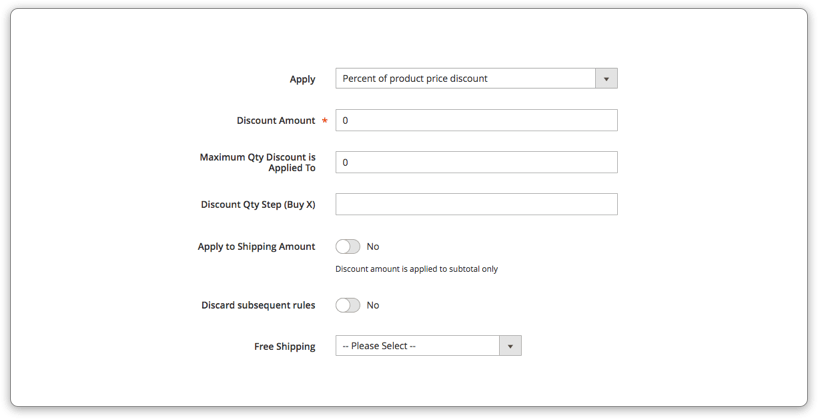Click 'No' beside Discard subsequent rules toggle
This screenshot has width=818, height=419.
372,305
